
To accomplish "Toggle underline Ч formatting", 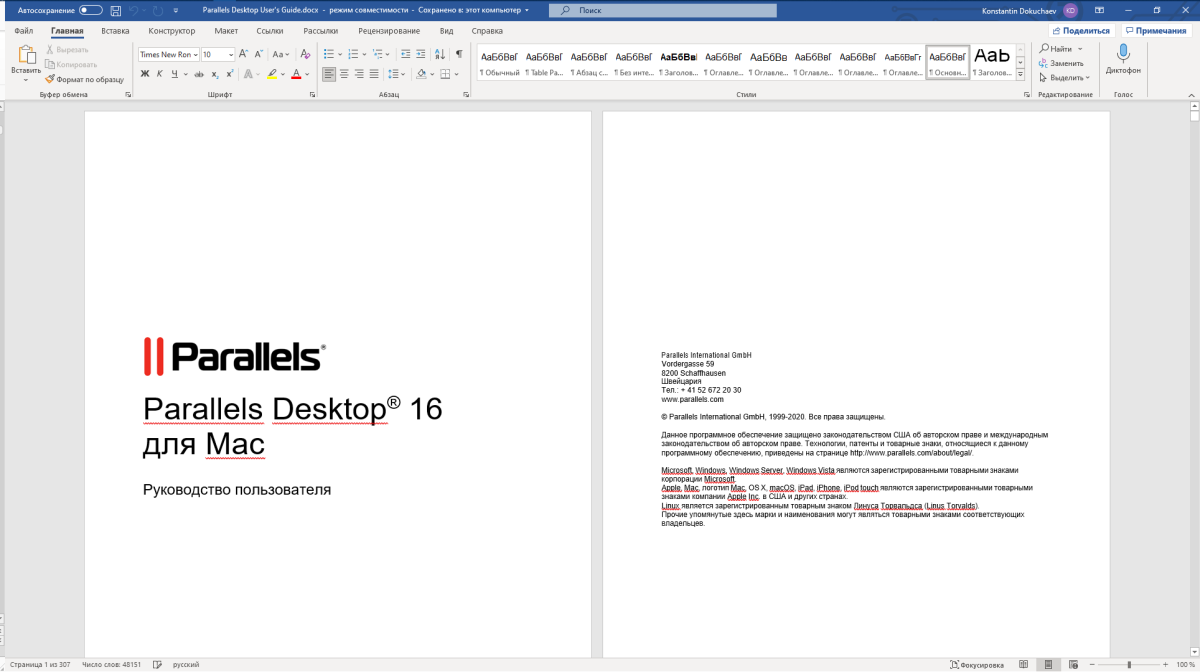I will pos(174,74).
